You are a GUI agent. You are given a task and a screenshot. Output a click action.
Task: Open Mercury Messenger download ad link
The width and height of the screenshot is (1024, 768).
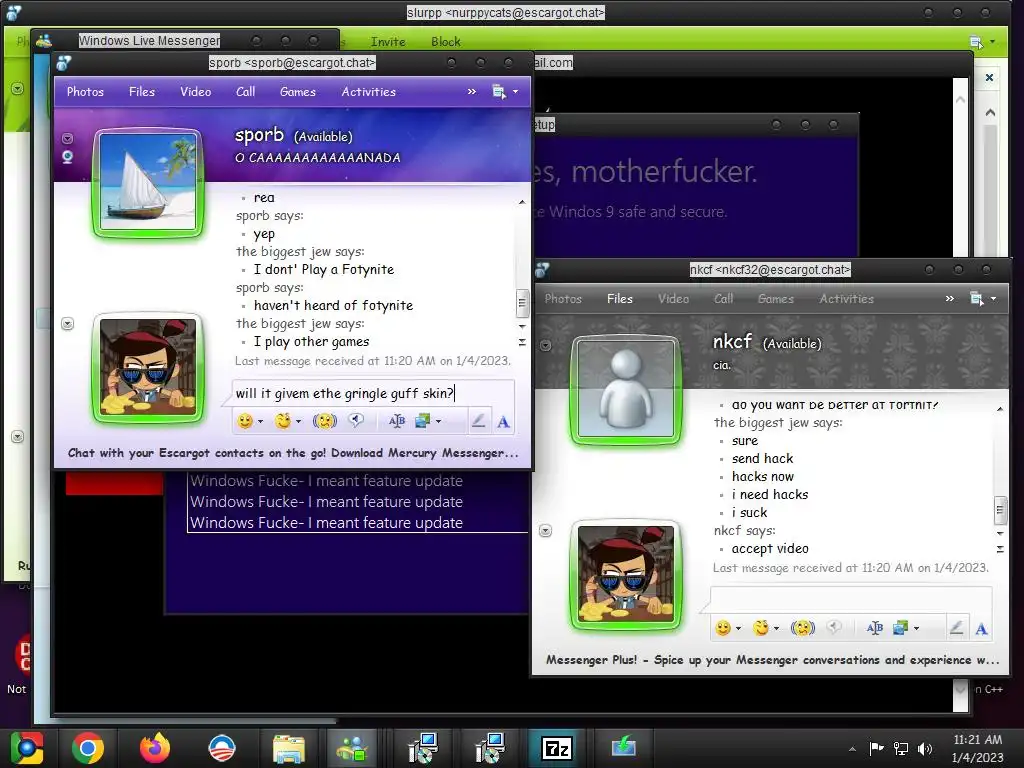[x=293, y=453]
